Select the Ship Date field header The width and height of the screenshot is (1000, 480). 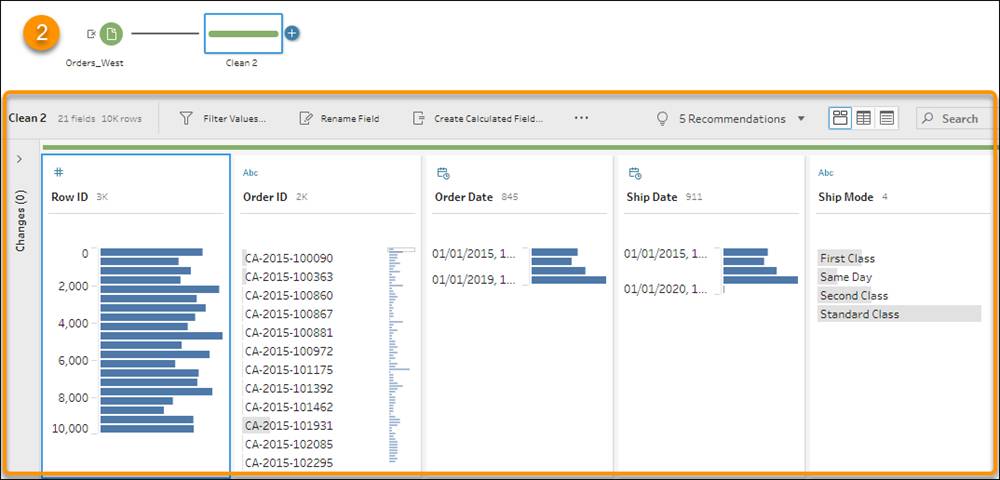pyautogui.click(x=652, y=197)
